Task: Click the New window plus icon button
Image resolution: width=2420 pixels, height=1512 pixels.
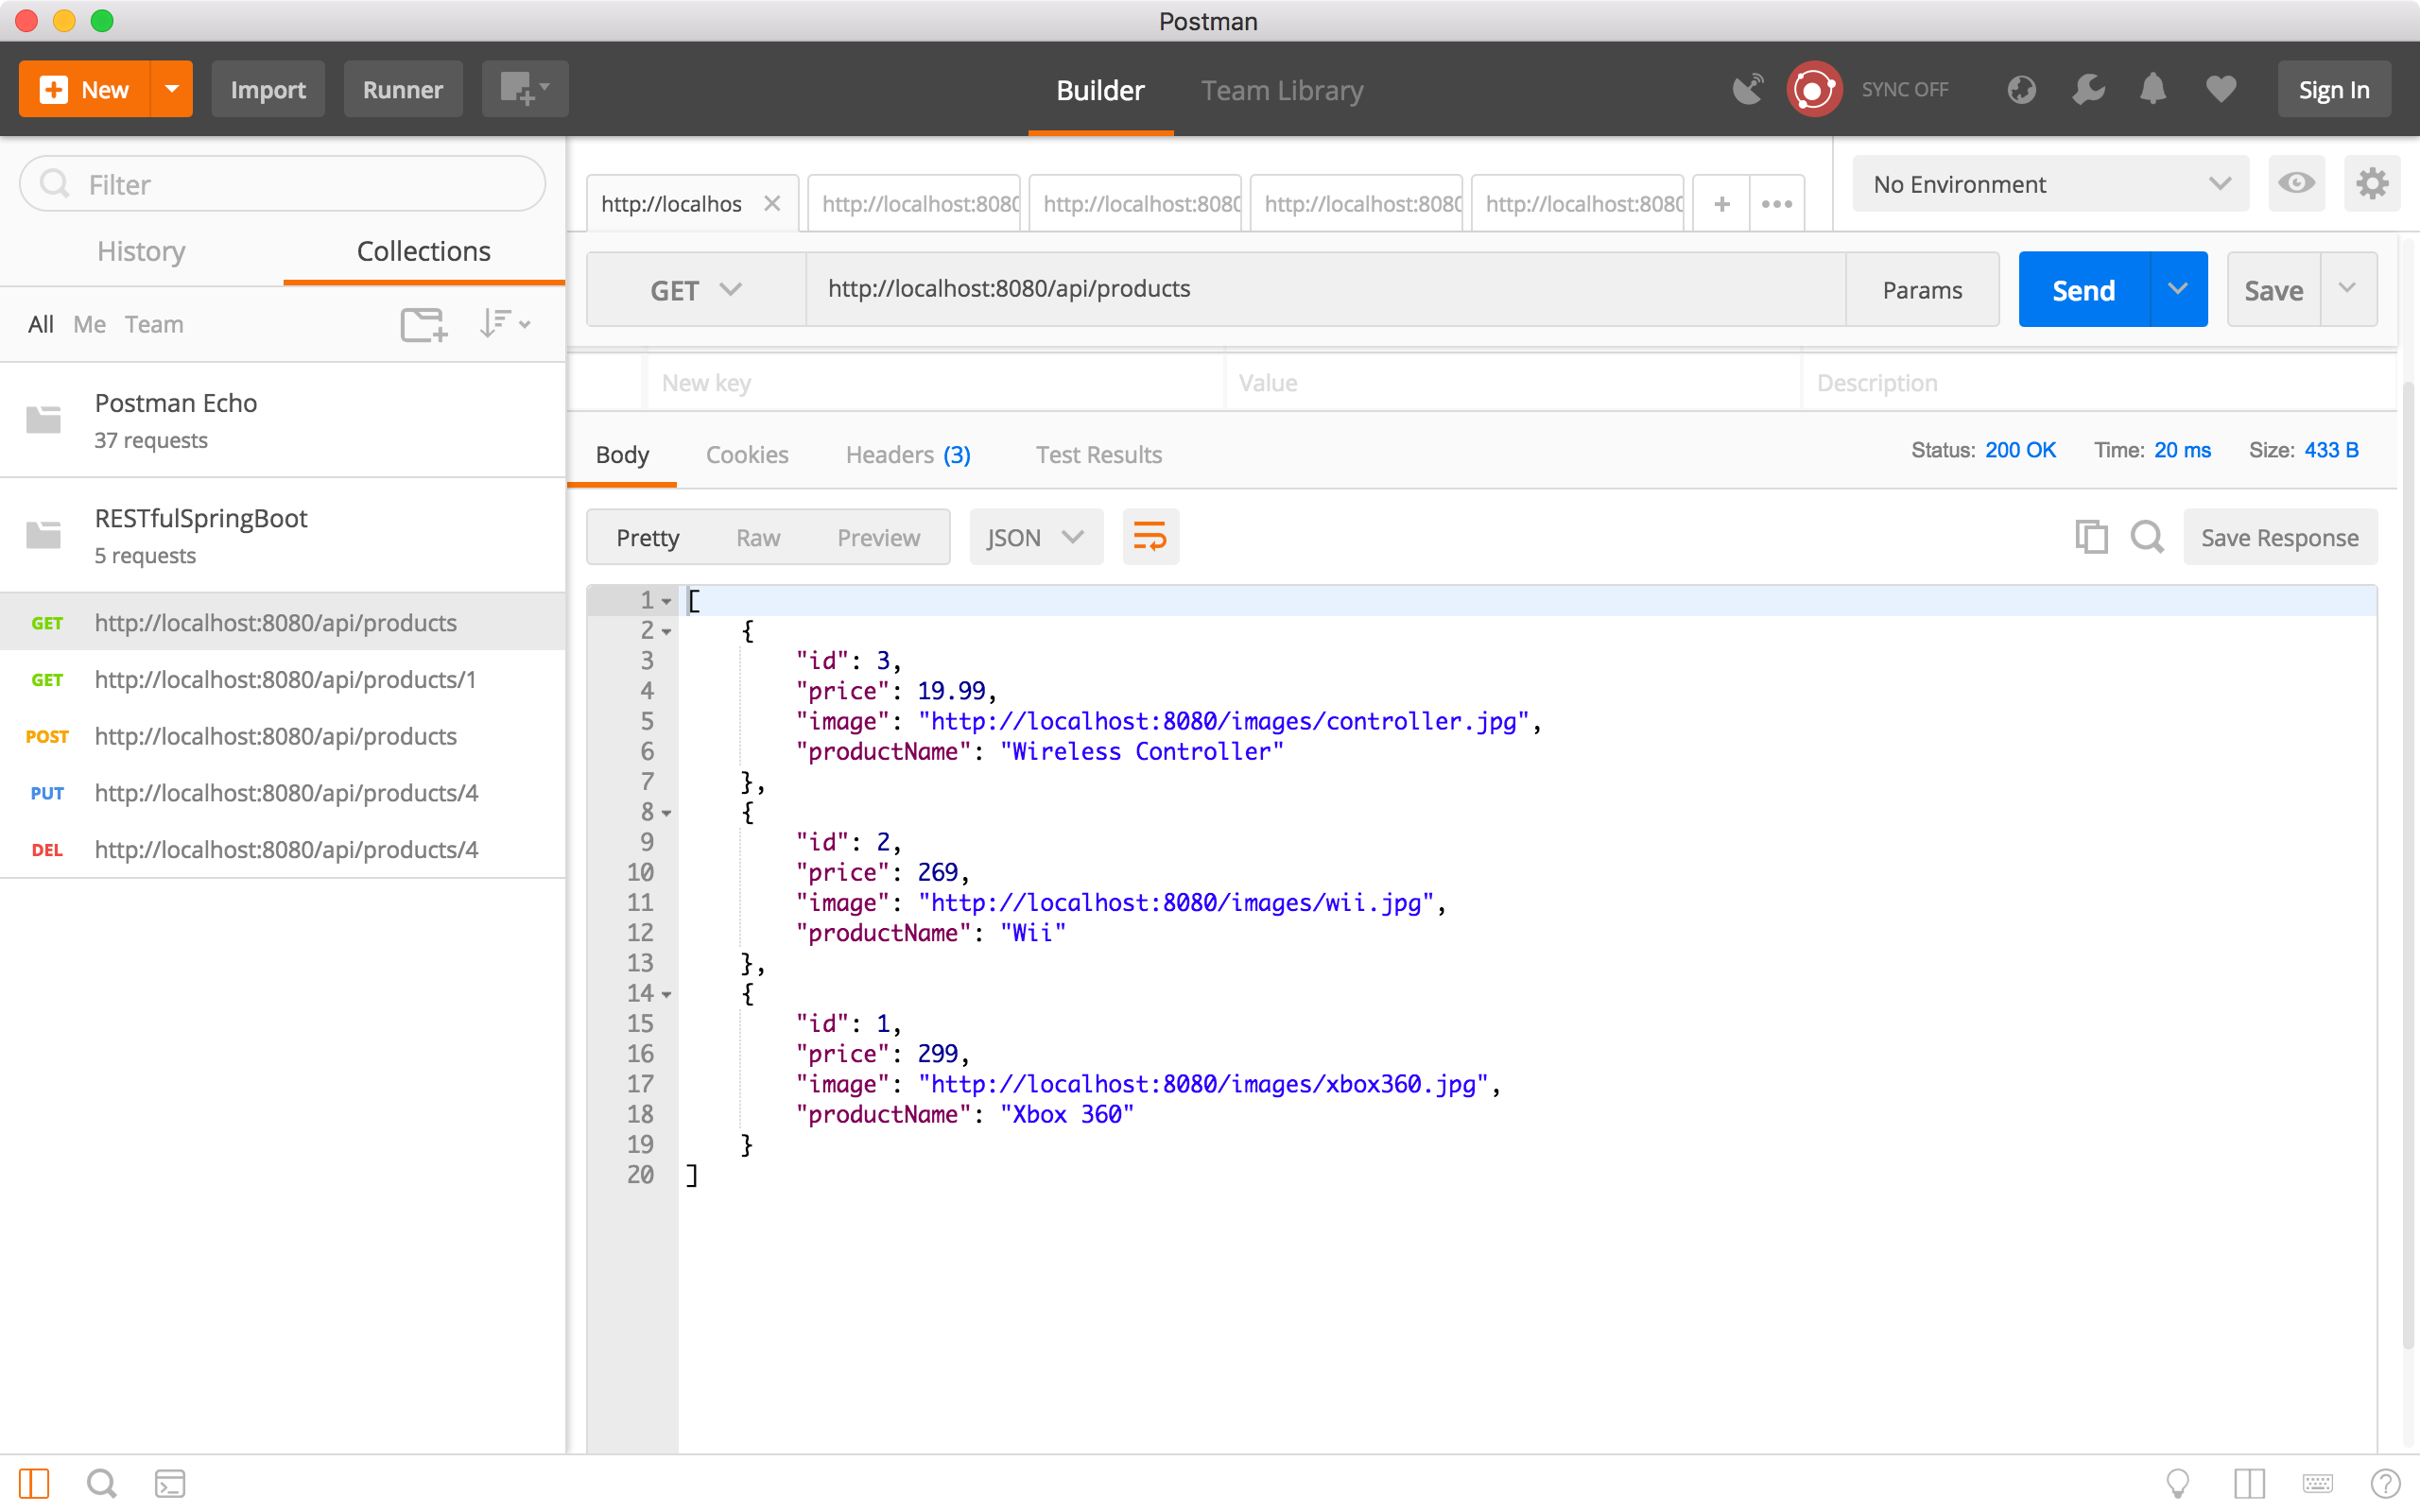Action: click(524, 89)
